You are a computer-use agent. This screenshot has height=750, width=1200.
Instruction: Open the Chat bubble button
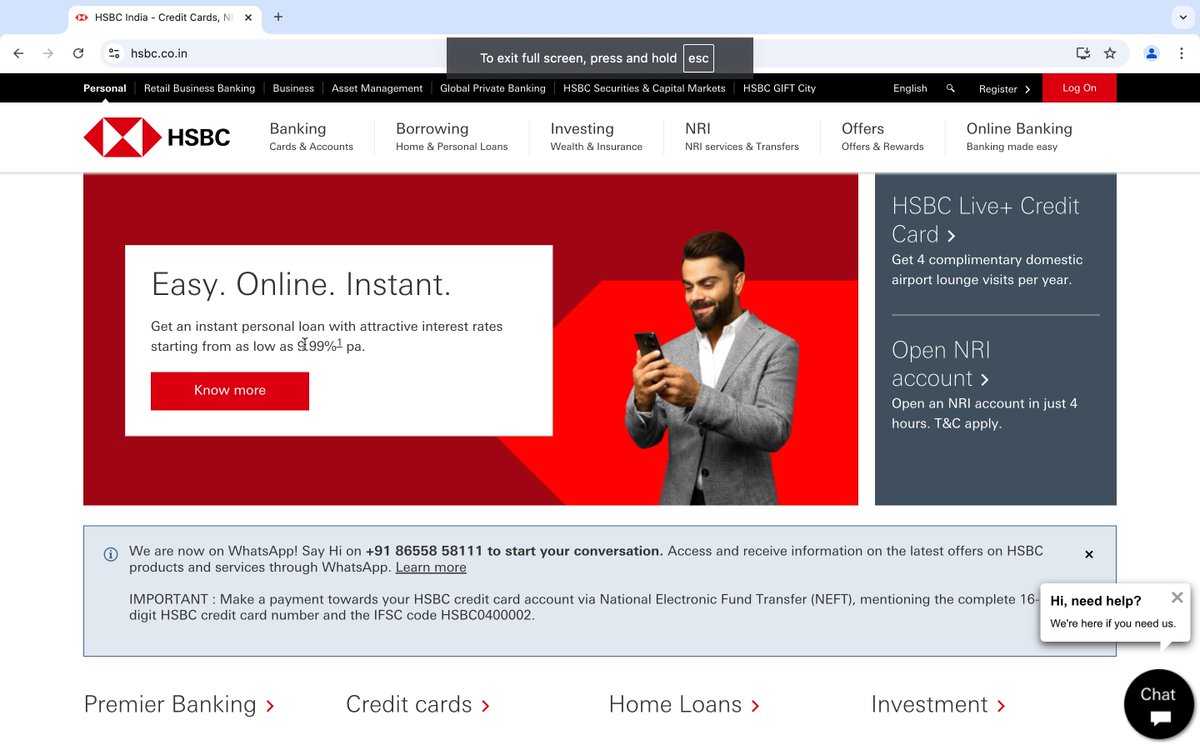point(1158,704)
